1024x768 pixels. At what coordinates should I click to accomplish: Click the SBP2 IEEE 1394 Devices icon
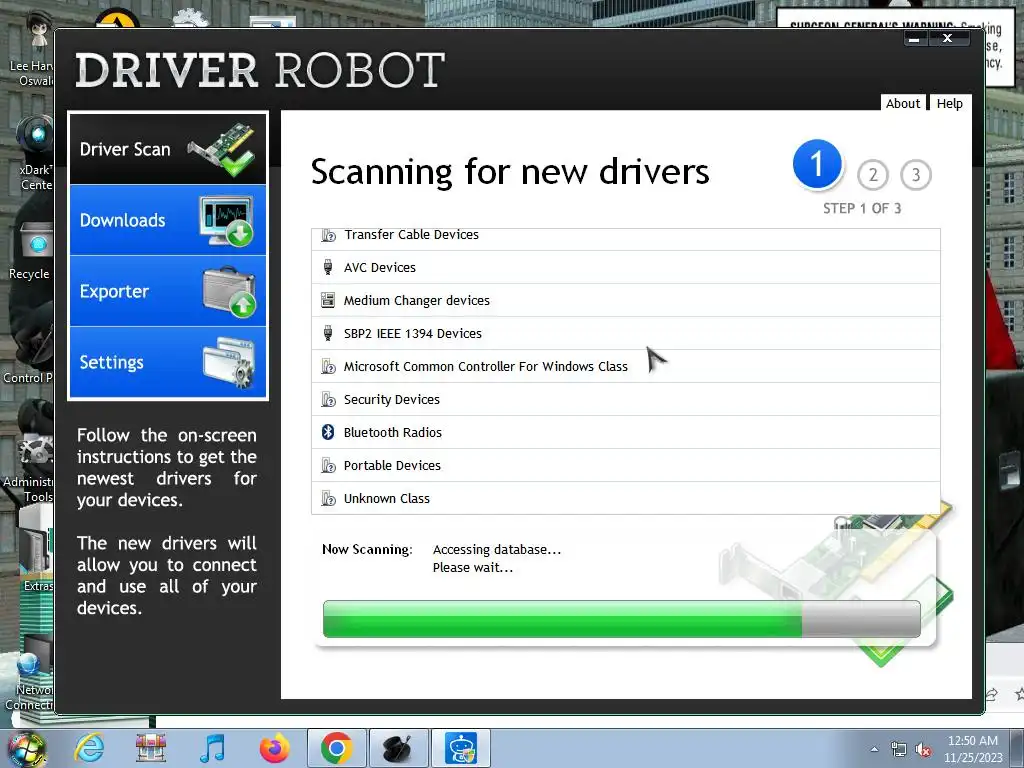[x=328, y=333]
